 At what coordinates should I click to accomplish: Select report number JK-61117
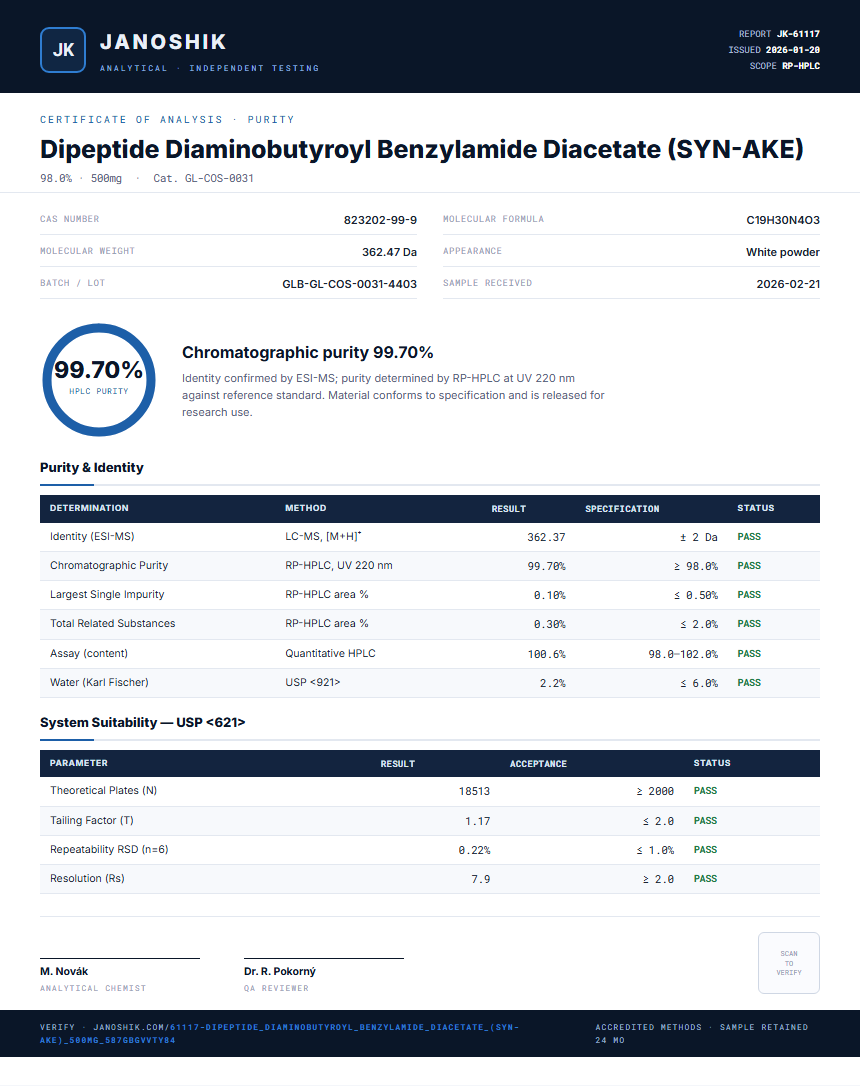pyautogui.click(x=798, y=34)
